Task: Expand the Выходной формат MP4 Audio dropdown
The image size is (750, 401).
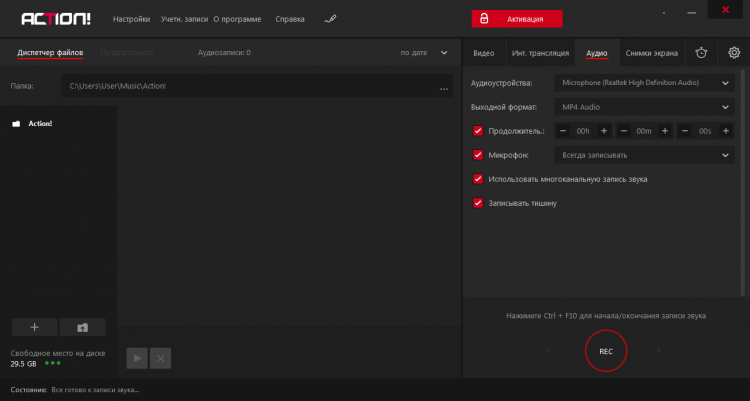Action: pyautogui.click(x=644, y=107)
